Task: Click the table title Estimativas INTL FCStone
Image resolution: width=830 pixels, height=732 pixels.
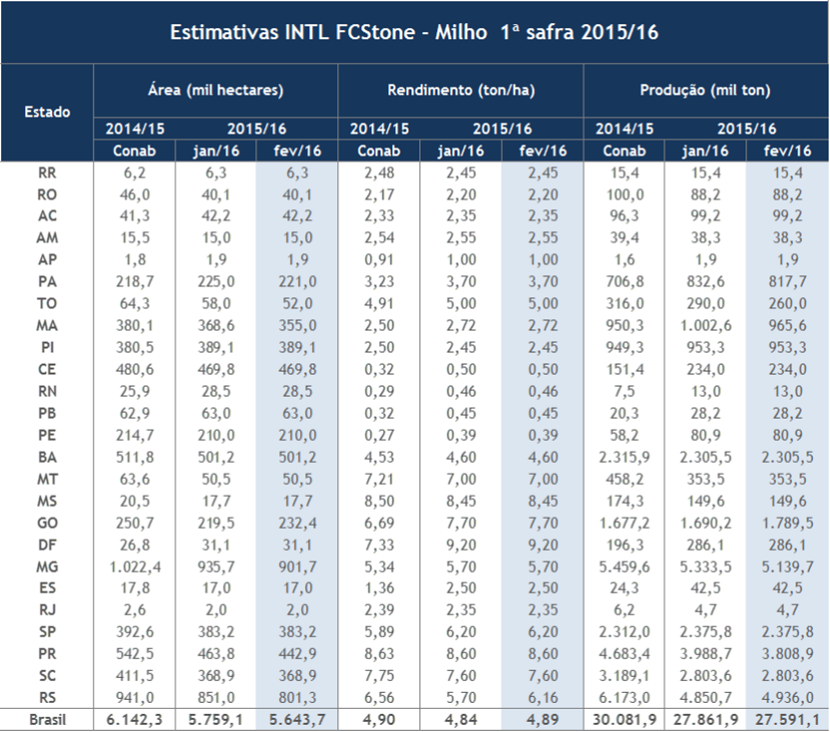Action: pos(414,32)
